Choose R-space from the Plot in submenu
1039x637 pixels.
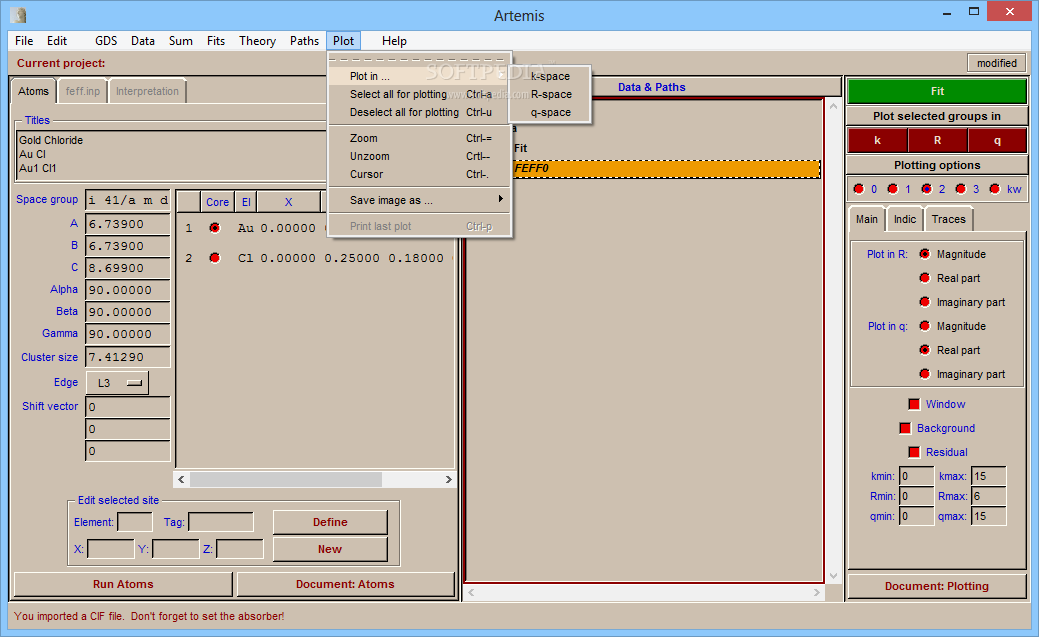(550, 94)
